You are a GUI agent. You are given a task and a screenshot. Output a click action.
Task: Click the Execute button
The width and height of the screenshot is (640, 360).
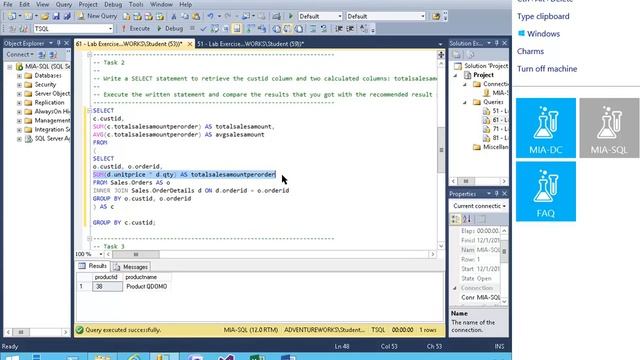136,29
